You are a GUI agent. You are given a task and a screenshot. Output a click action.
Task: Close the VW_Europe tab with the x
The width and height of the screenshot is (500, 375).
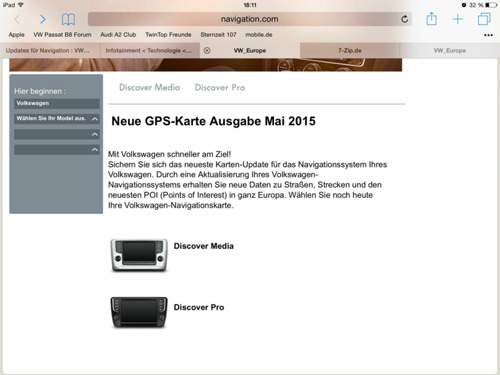point(207,51)
